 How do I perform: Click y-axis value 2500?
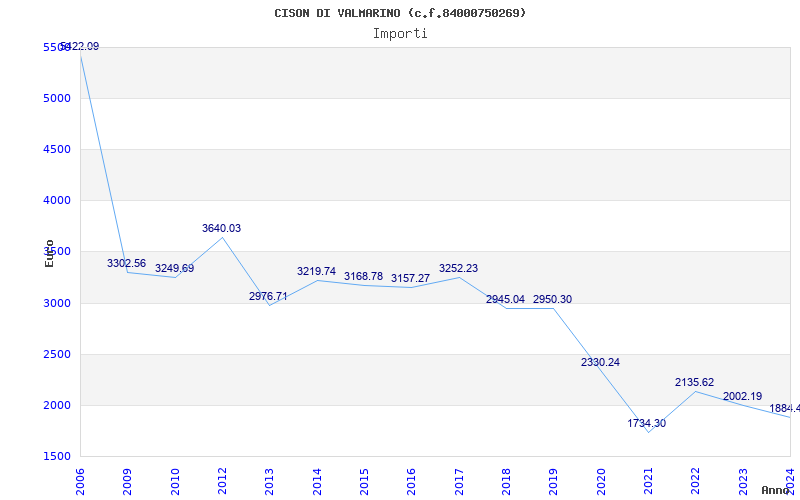[x=57, y=355]
